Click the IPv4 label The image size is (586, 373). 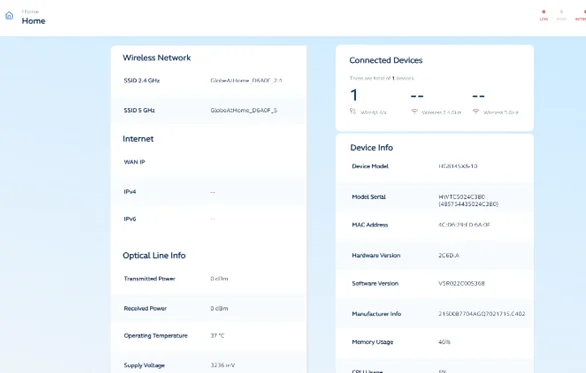pos(130,192)
